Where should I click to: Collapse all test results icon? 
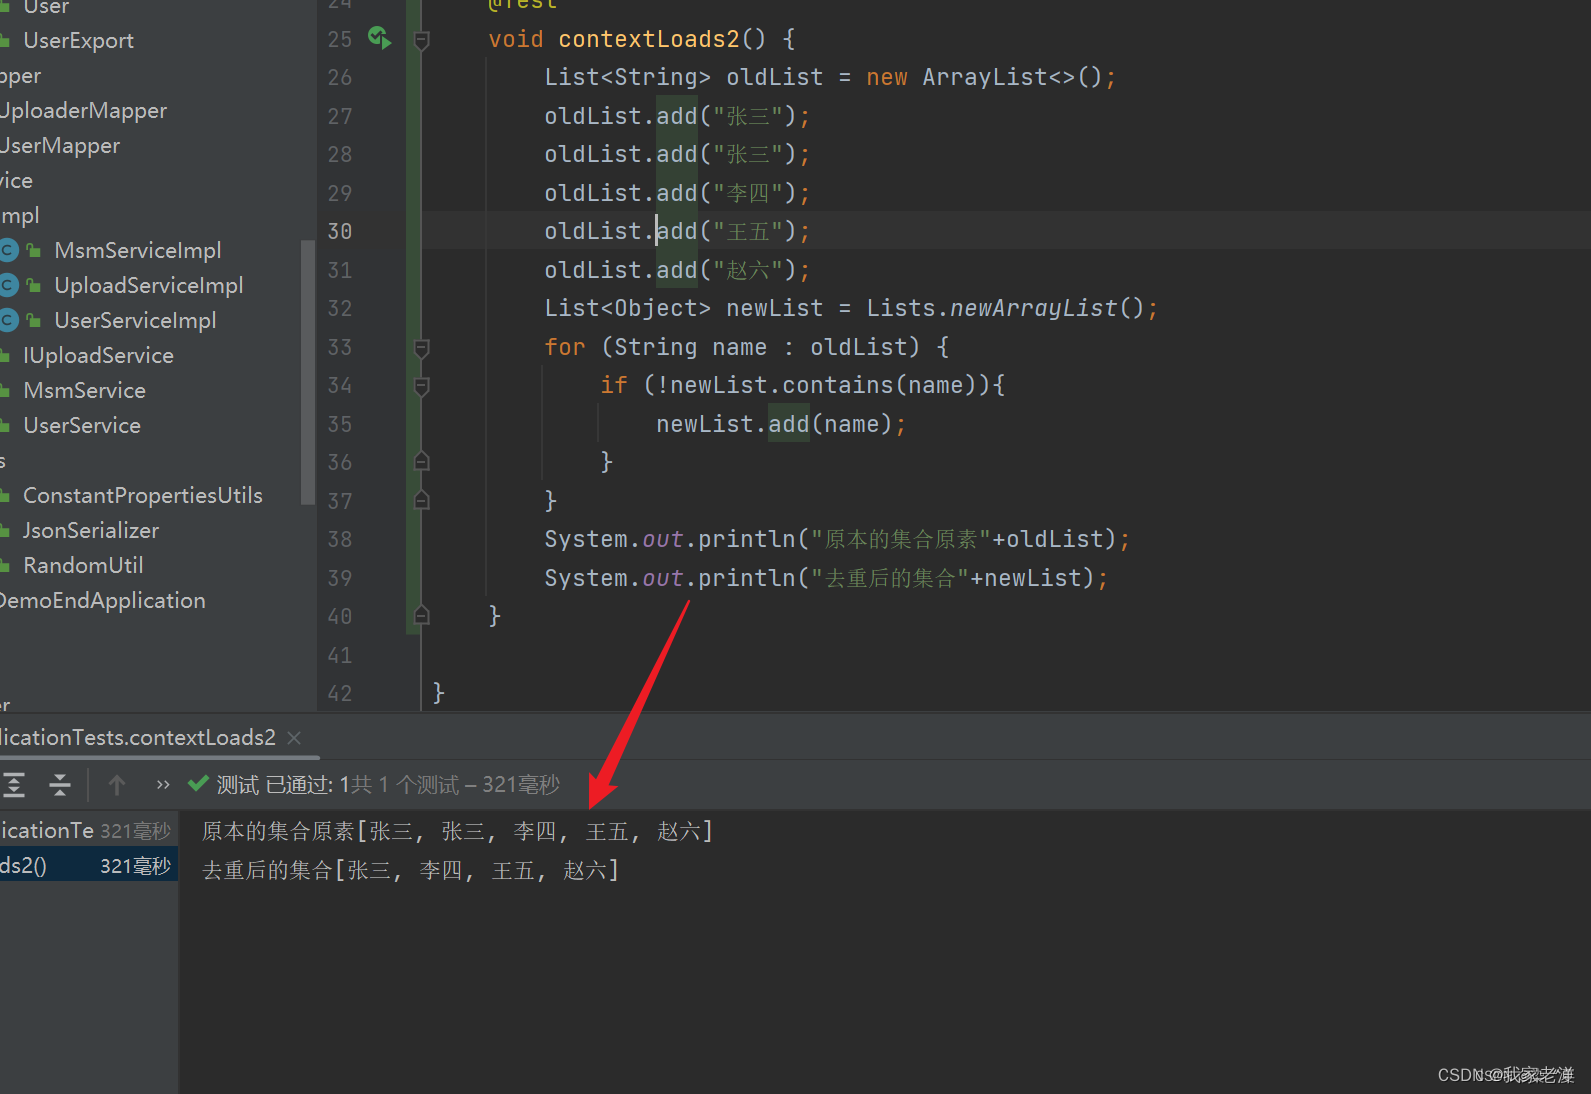point(60,785)
